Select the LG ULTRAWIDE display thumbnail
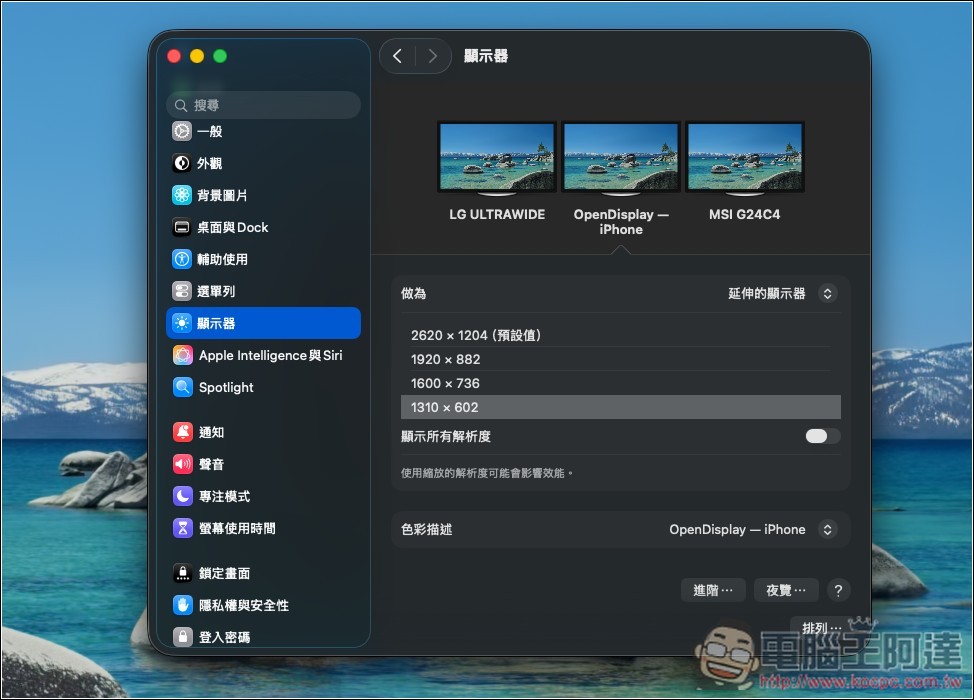The height and width of the screenshot is (700, 974). [x=497, y=158]
